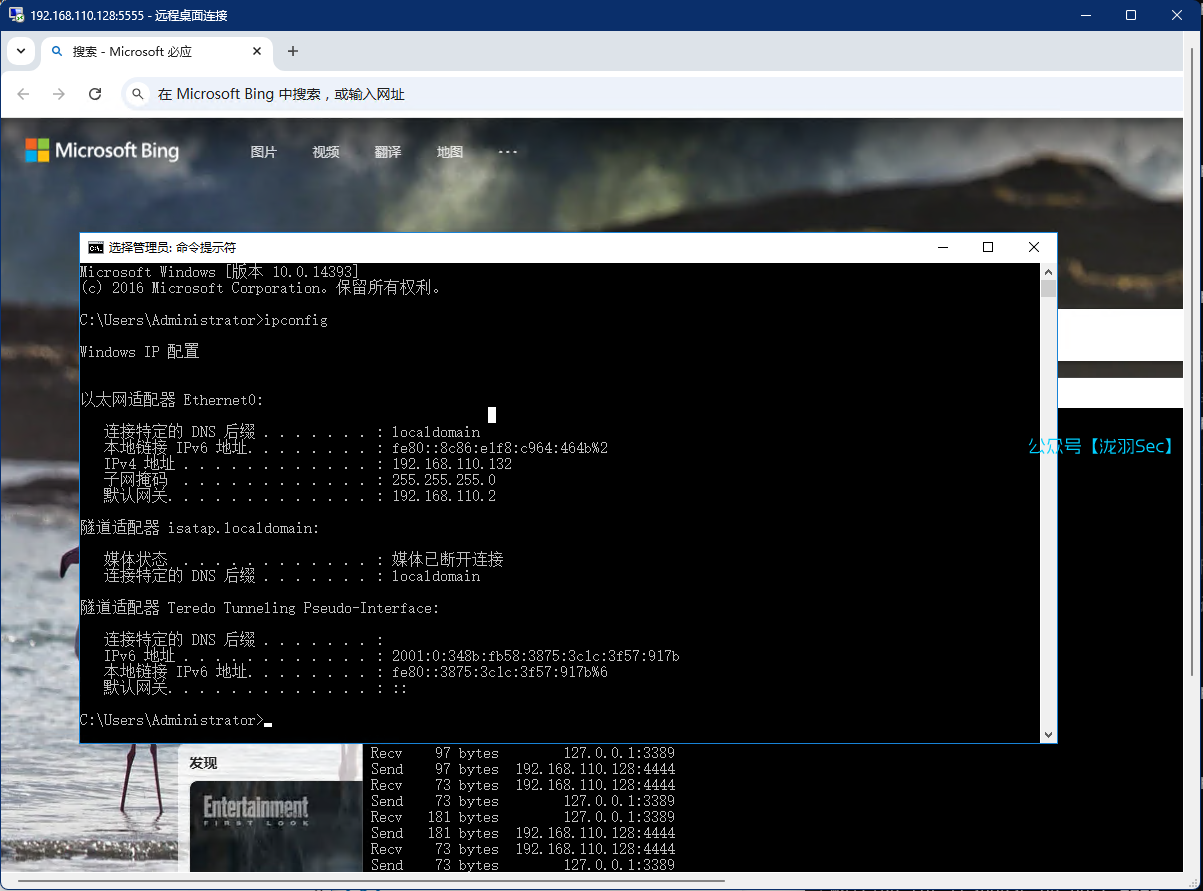Open the 视频 link in Bing navigation

326,152
